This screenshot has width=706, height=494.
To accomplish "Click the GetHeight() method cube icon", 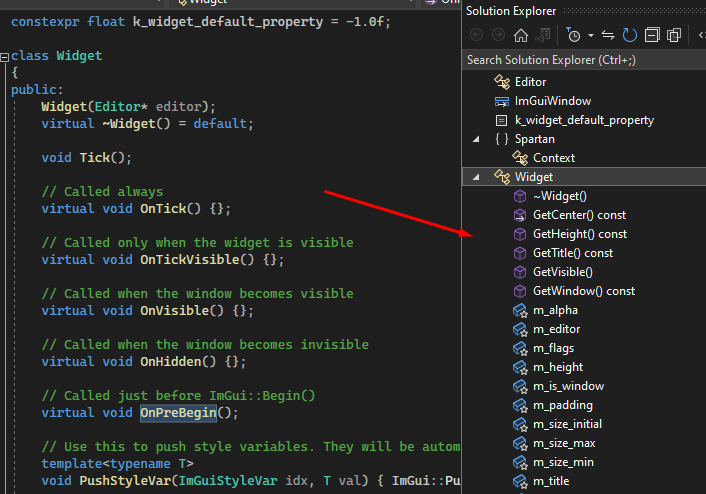I will (520, 234).
